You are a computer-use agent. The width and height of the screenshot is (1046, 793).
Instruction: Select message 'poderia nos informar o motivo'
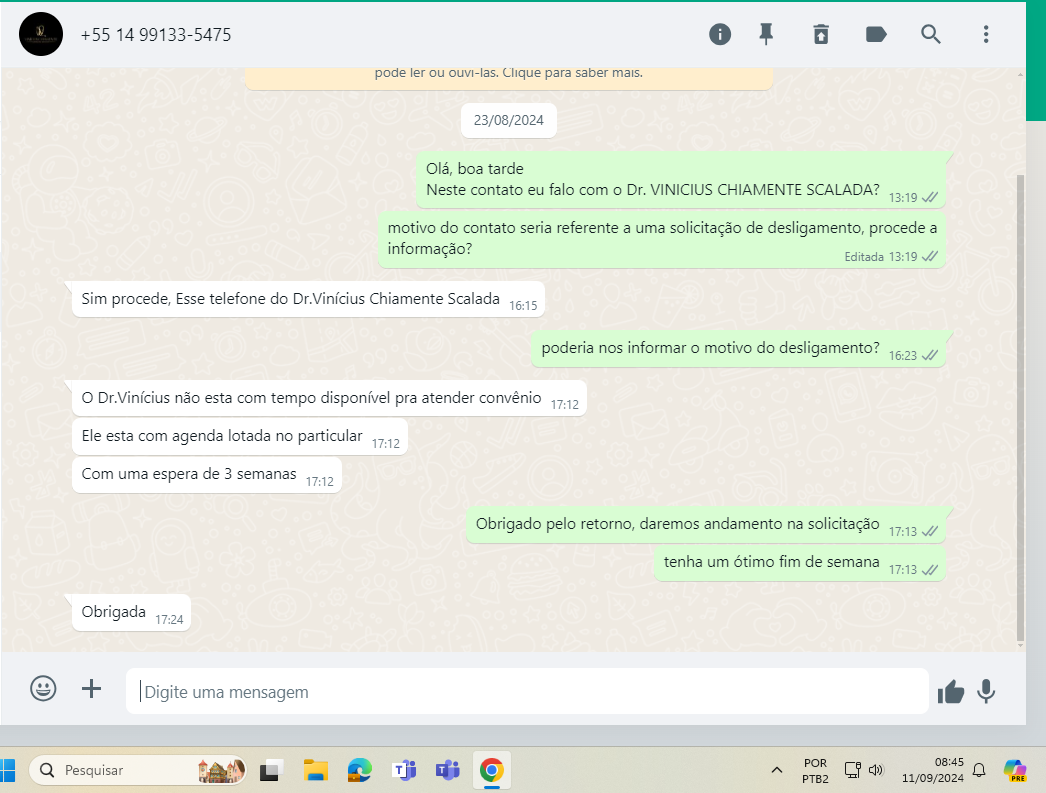(x=738, y=349)
